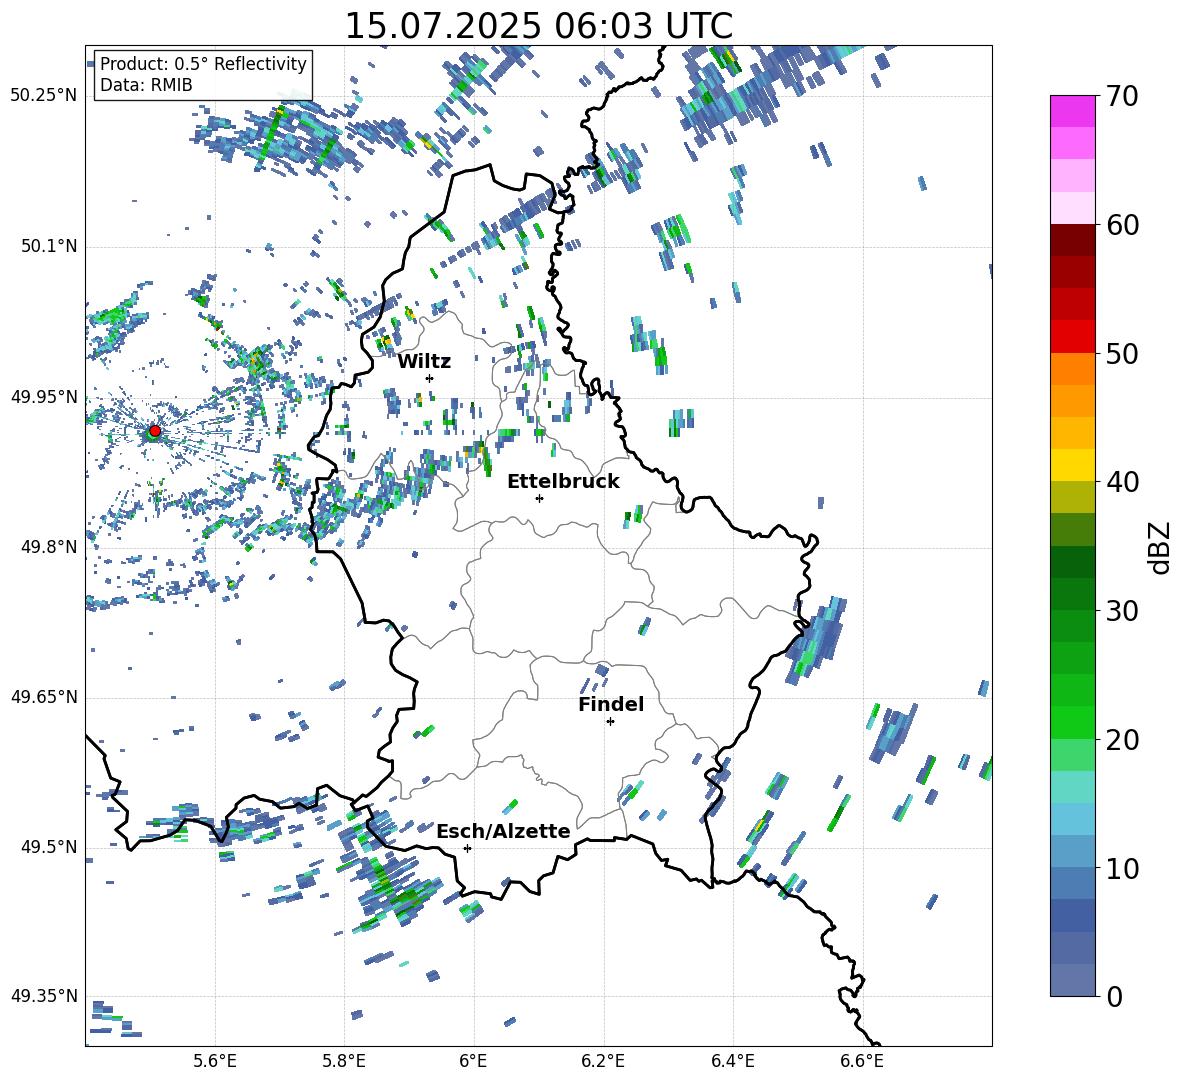
Task: Click the 6.4°E longitude tick label
Action: [x=732, y=1061]
